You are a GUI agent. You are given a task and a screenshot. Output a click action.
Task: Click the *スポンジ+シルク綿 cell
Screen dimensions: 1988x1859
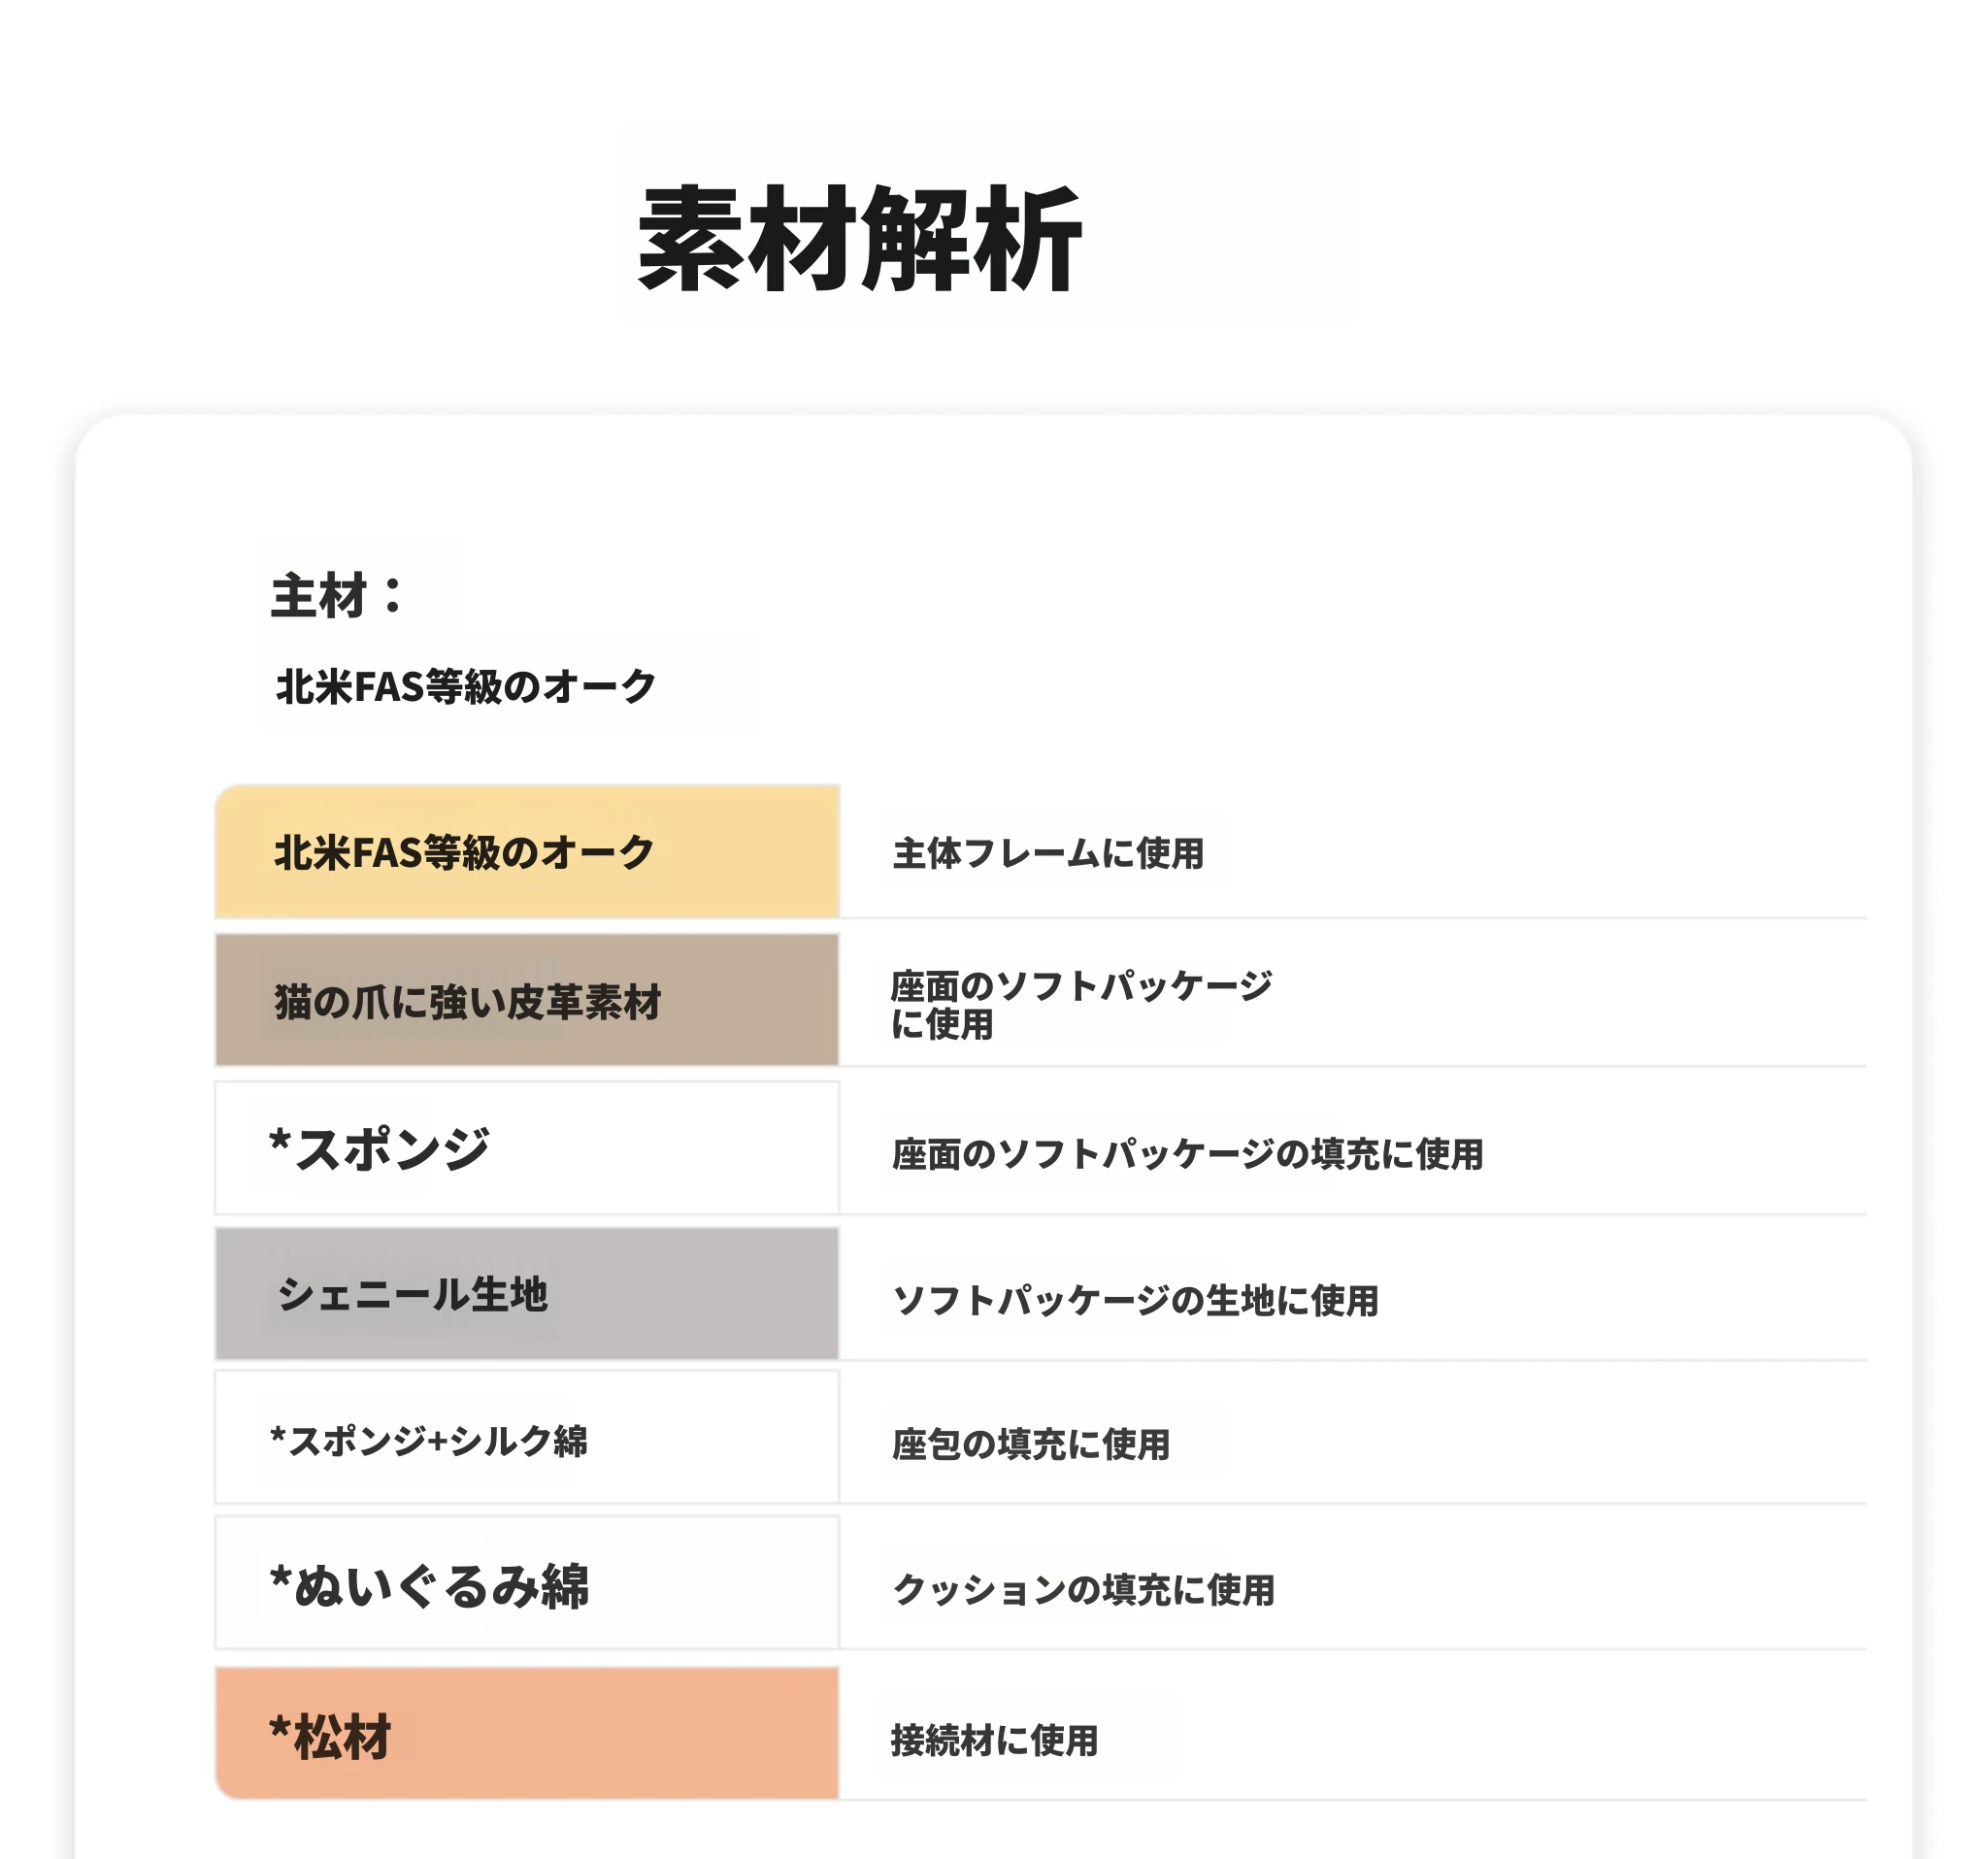[526, 1440]
